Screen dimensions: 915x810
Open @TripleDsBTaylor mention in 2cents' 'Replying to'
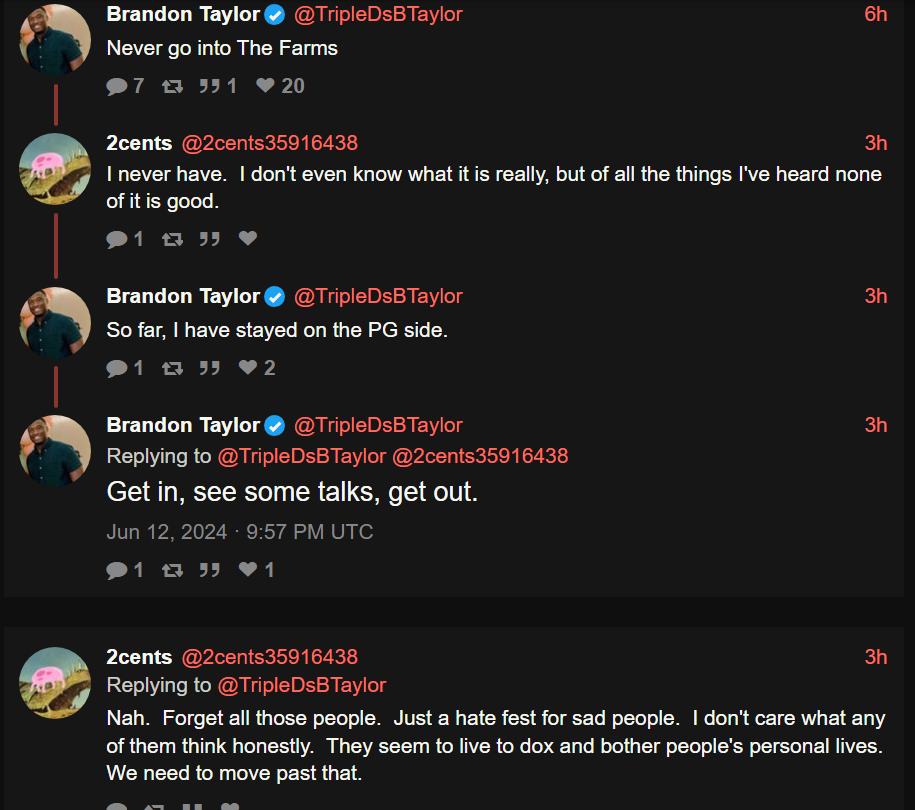point(302,685)
